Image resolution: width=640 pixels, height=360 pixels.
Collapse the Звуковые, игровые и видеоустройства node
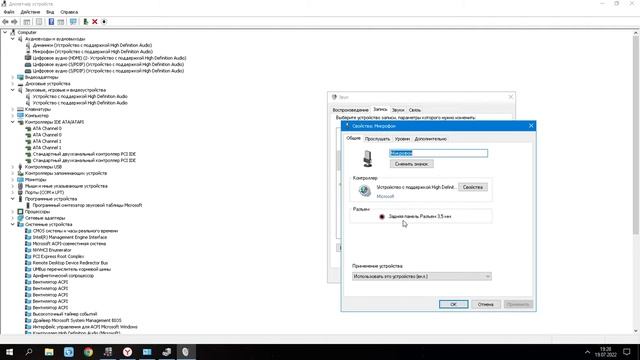pyautogui.click(x=13, y=90)
